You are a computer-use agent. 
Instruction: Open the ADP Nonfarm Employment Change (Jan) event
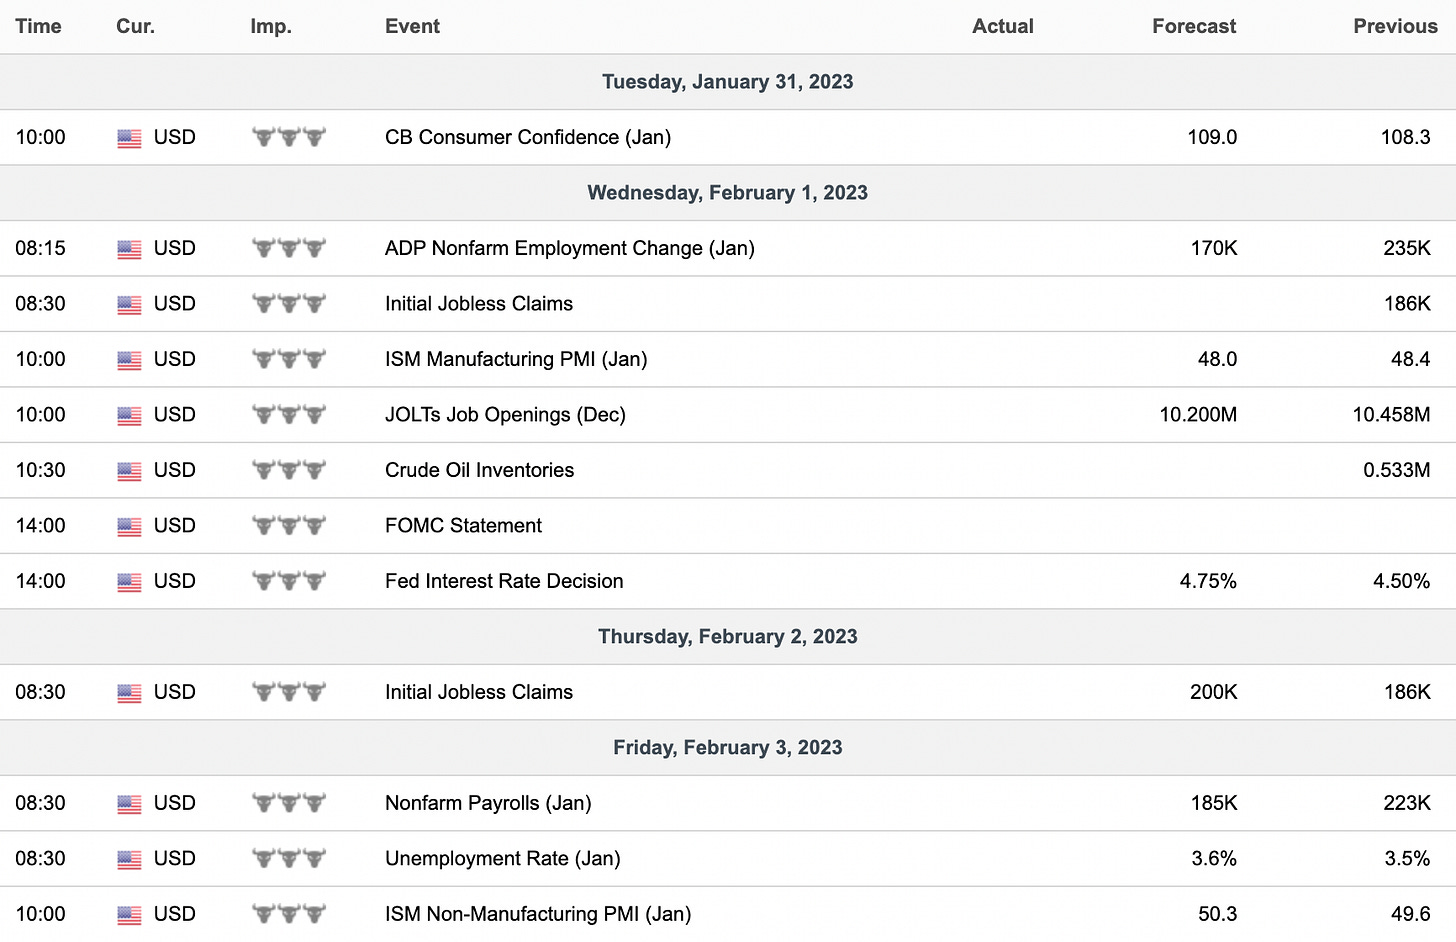570,248
